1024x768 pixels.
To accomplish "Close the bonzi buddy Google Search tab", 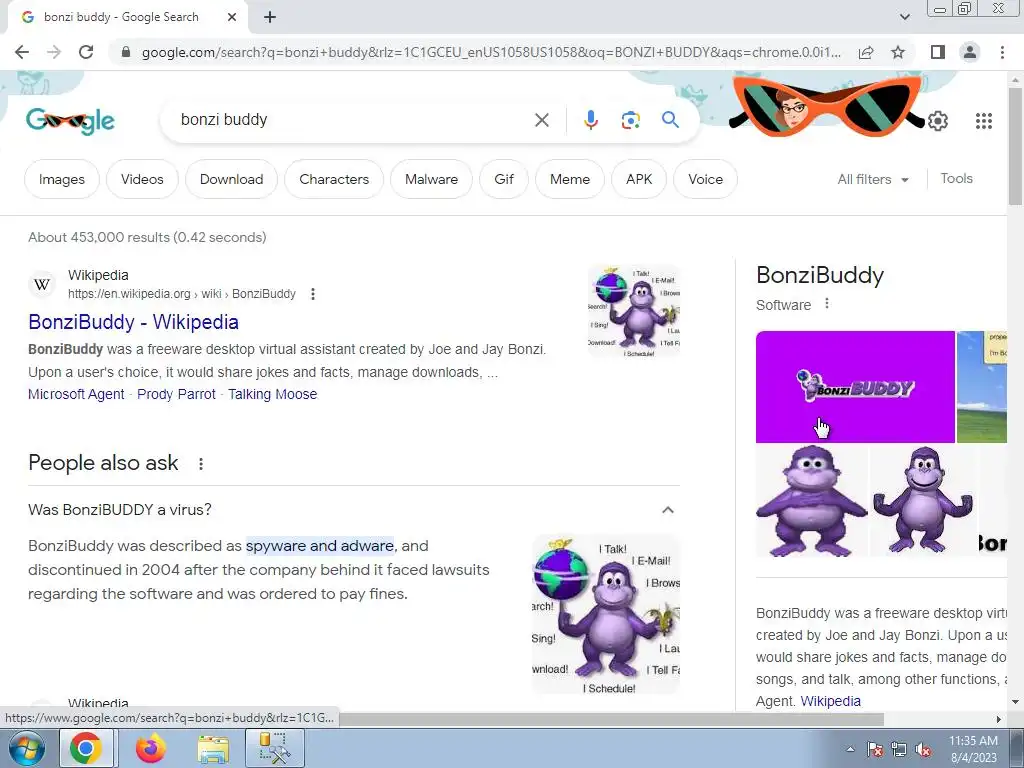I will (x=232, y=18).
